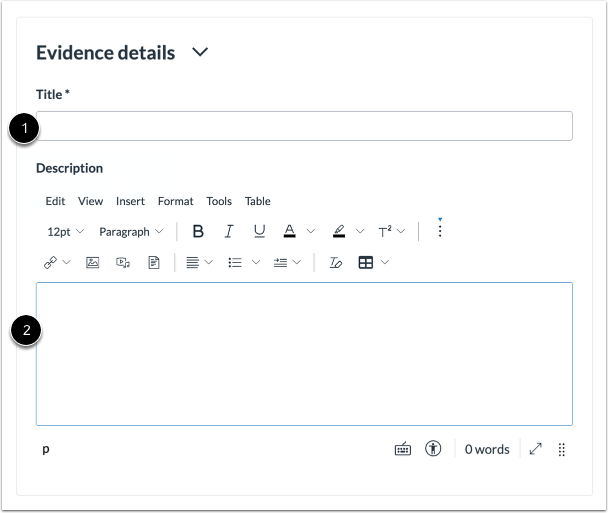Open the View menu in the editor
The height and width of the screenshot is (513, 608).
click(x=90, y=201)
